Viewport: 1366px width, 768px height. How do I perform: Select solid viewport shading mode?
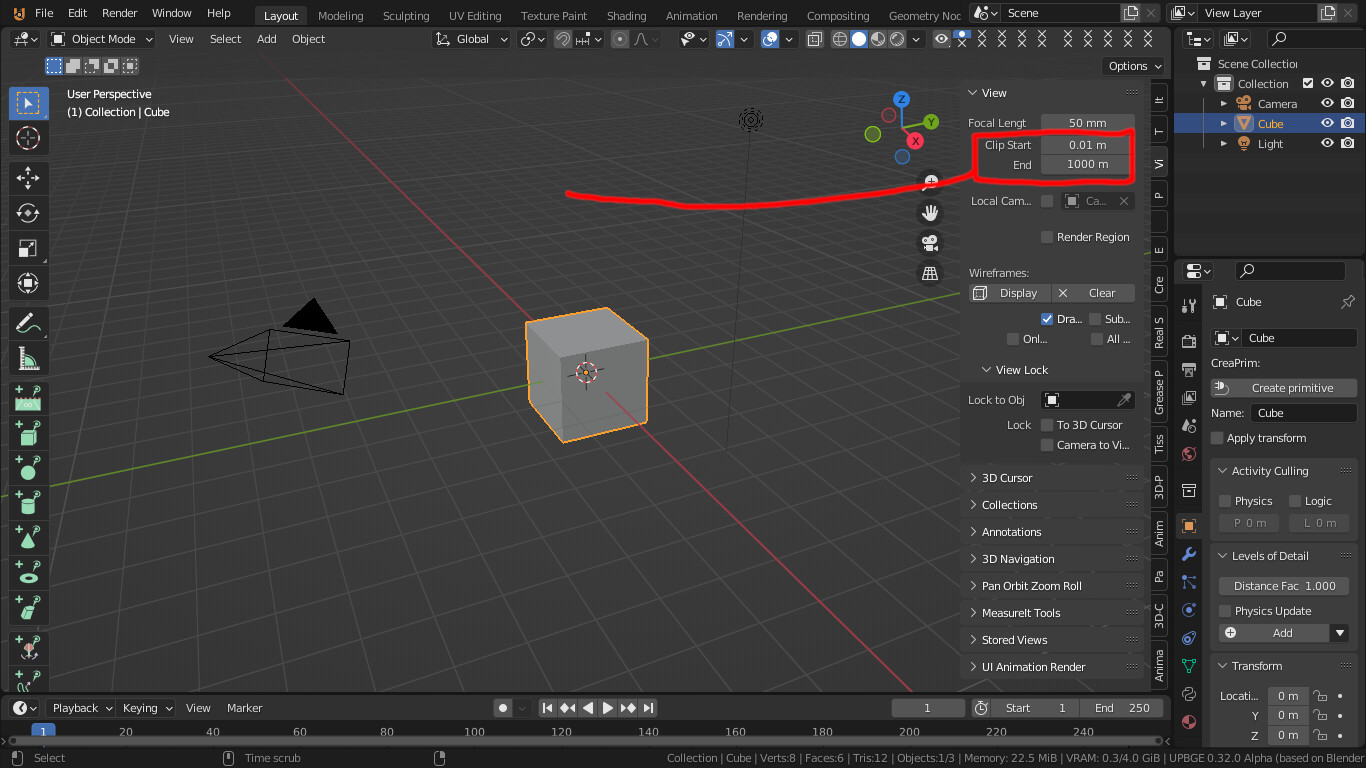tap(858, 39)
